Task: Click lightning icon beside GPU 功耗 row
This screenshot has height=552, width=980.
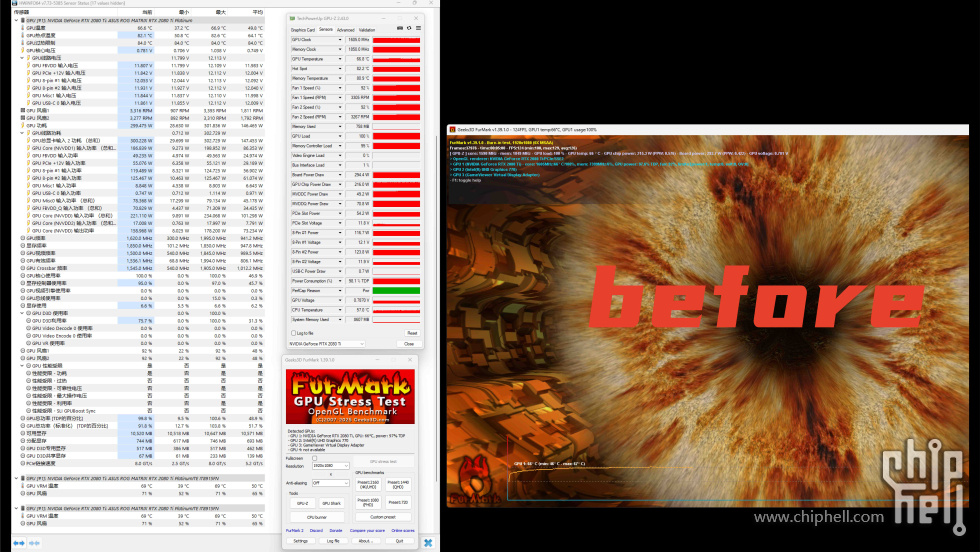Action: click(23, 126)
